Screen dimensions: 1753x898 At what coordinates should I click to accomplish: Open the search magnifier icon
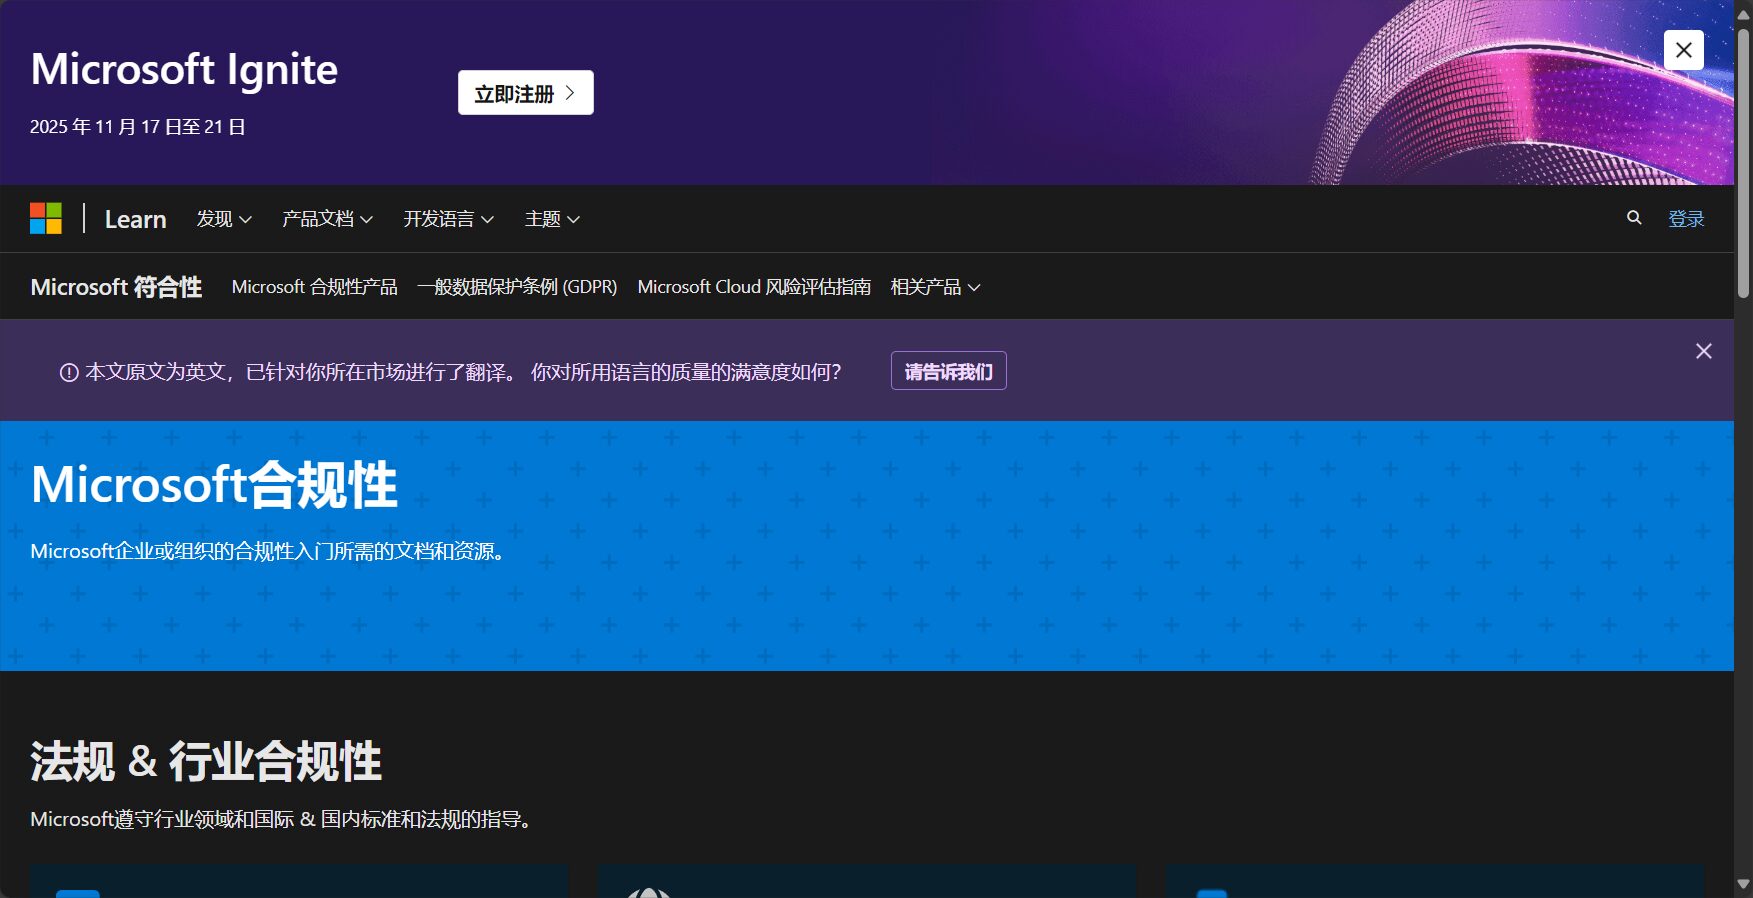(1634, 217)
